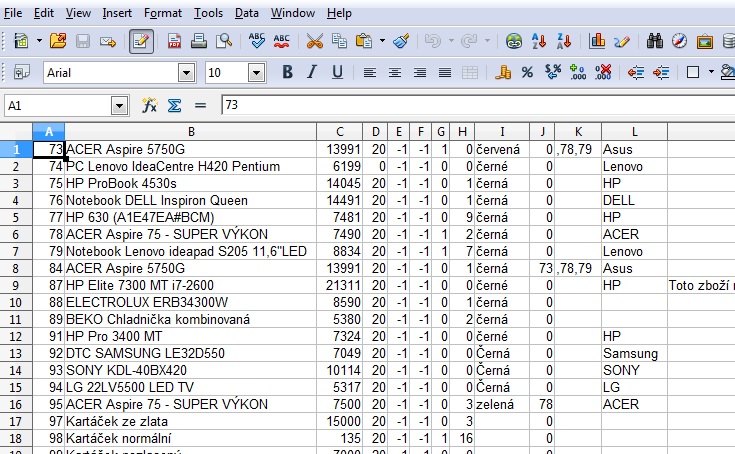
Task: Click Show Draw Functions icon
Action: point(622,41)
